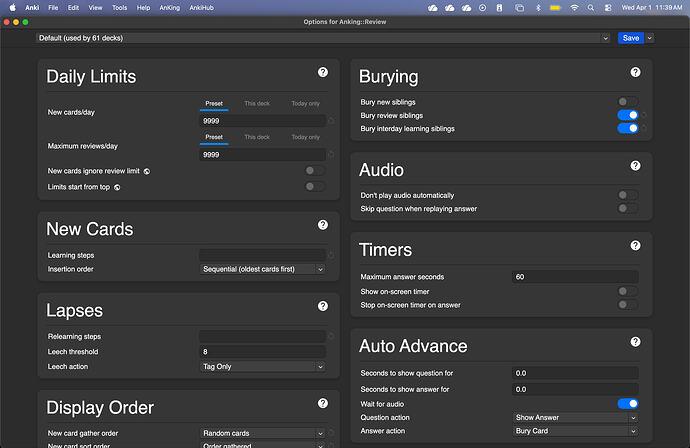Disable Bury interday learning siblings

(x=628, y=128)
